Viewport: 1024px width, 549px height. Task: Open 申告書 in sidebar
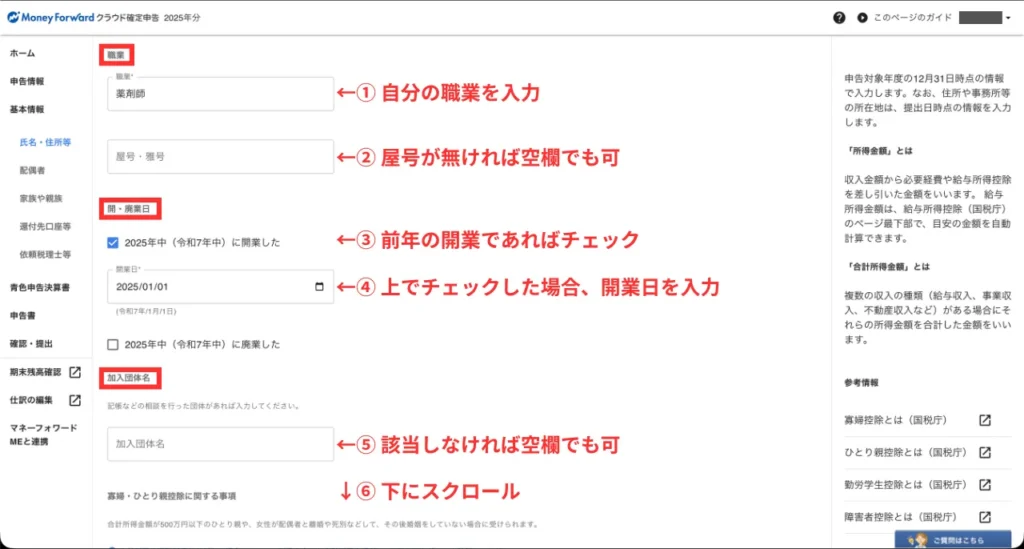[x=22, y=315]
